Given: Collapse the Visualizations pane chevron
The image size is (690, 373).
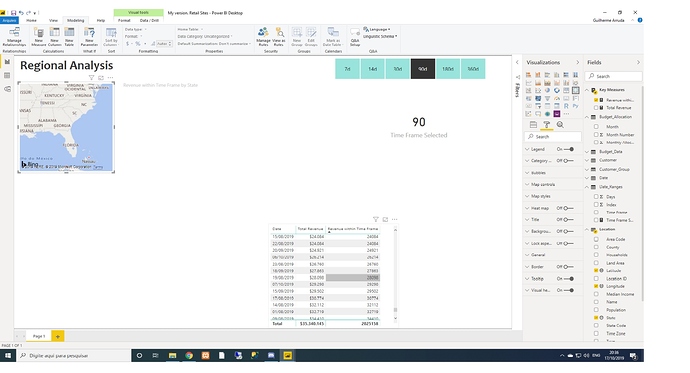Looking at the screenshot, I should point(578,62).
